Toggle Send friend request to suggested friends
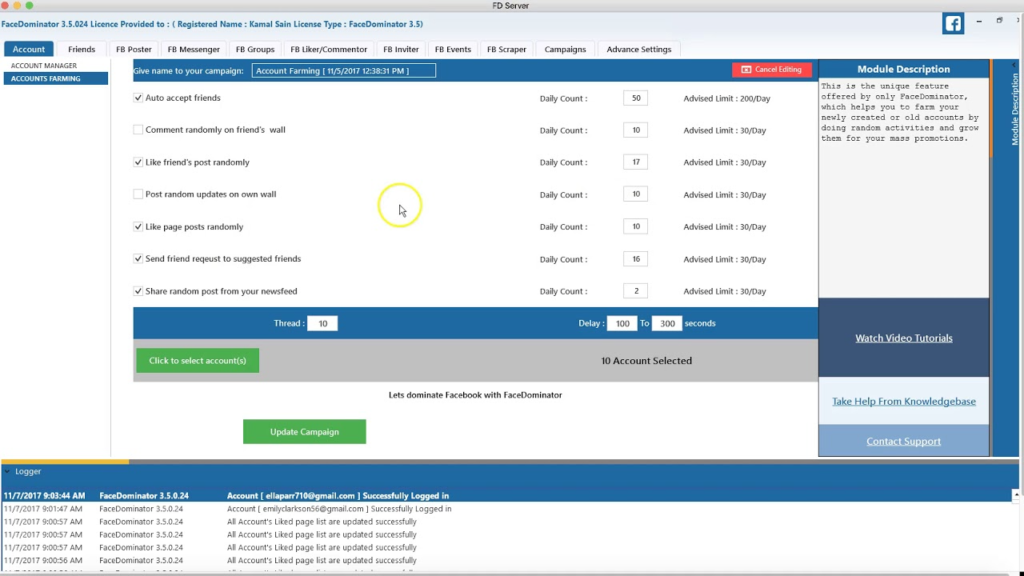The height and width of the screenshot is (576, 1024). pyautogui.click(x=138, y=259)
